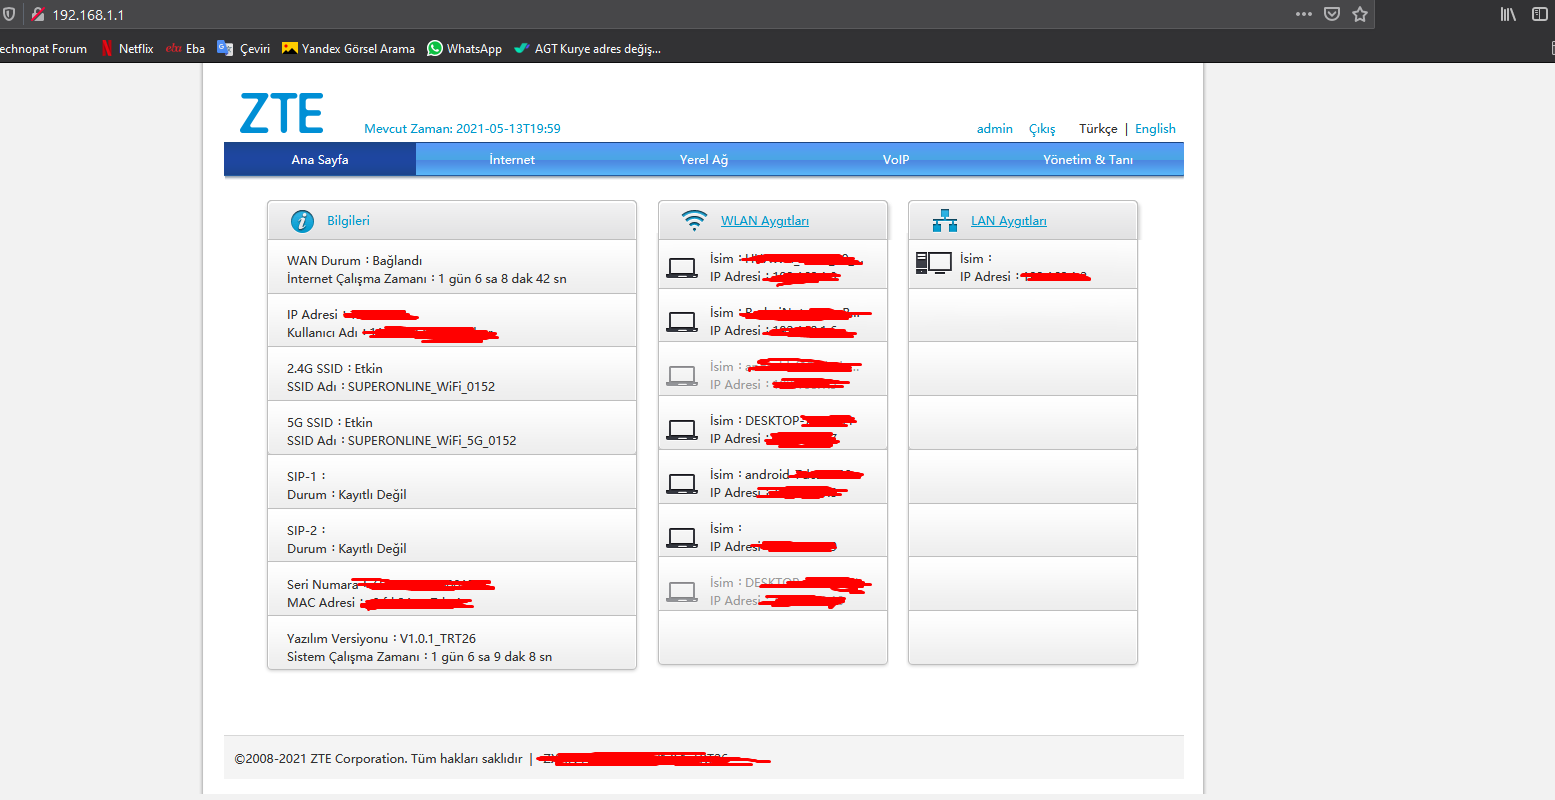
Task: Open the Netflix bookmark
Action: pos(128,48)
